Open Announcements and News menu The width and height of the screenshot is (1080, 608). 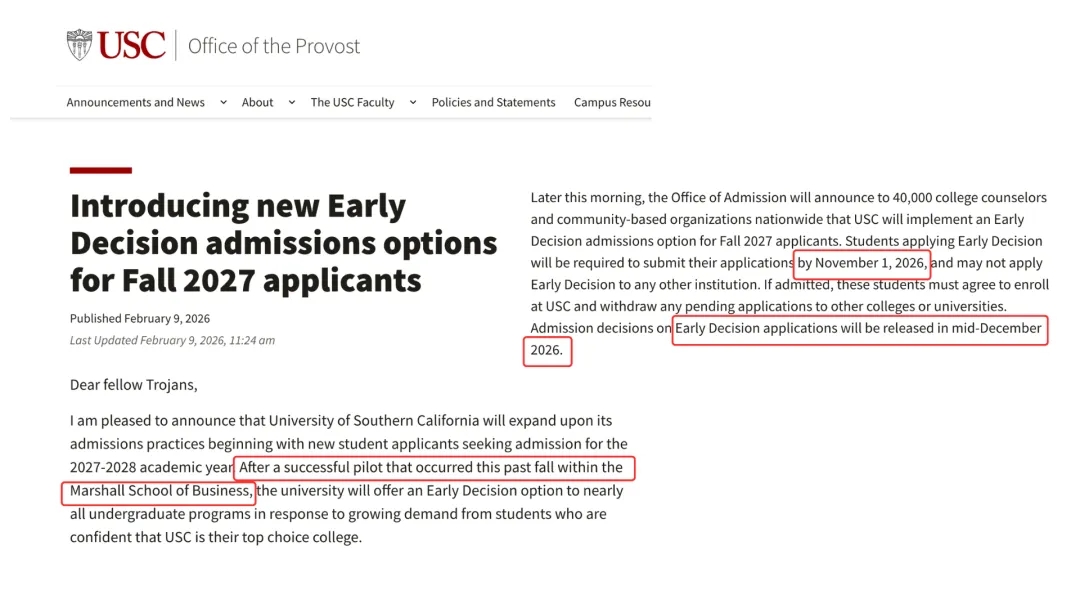(136, 102)
